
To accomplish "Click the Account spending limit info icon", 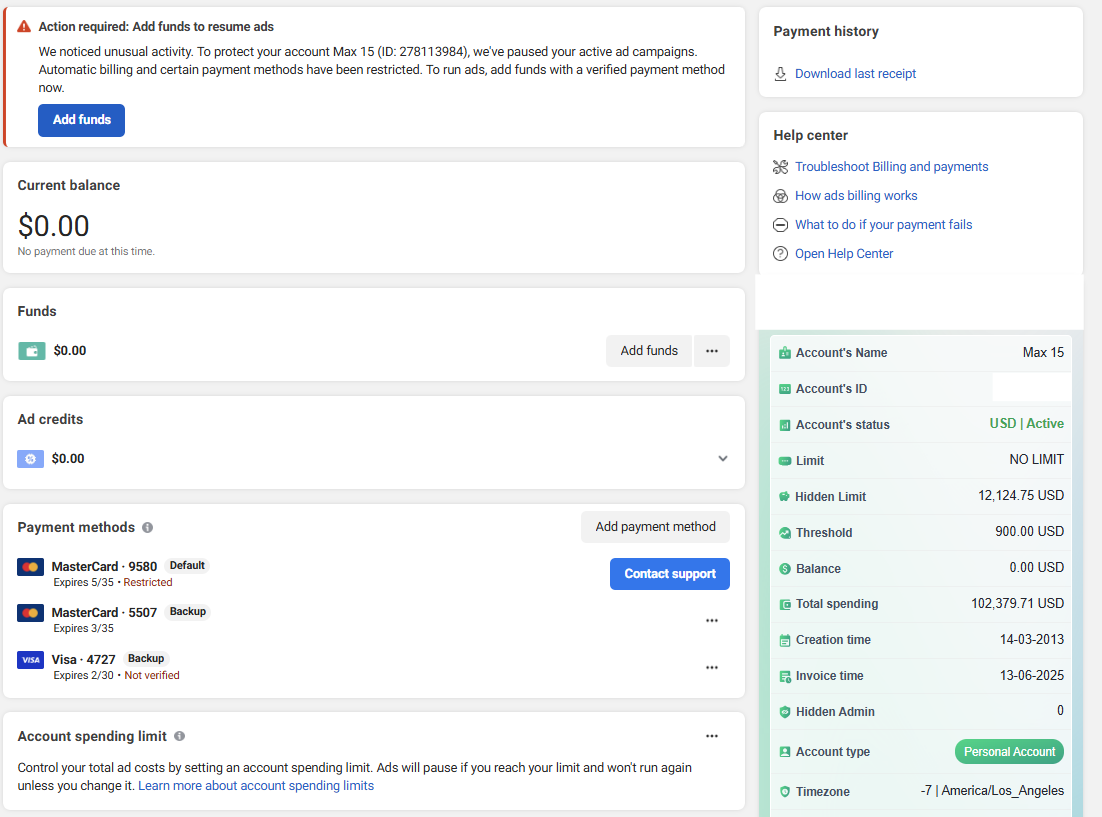I will coord(180,736).
